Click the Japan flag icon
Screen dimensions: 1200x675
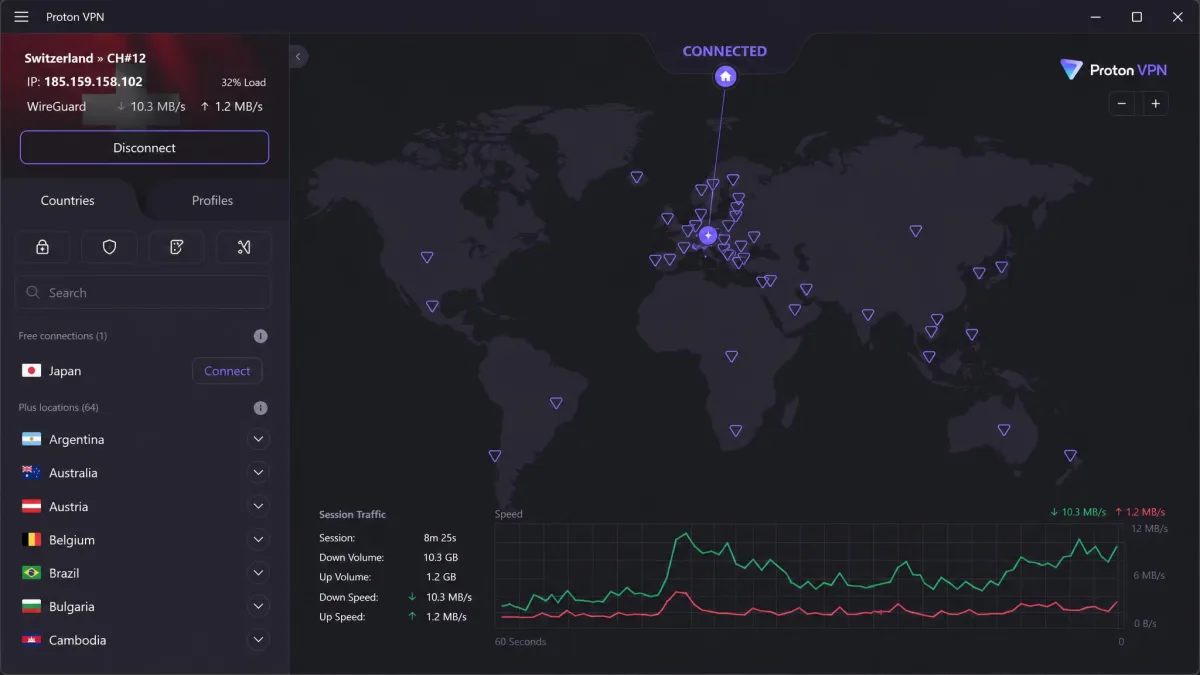click(x=31, y=371)
